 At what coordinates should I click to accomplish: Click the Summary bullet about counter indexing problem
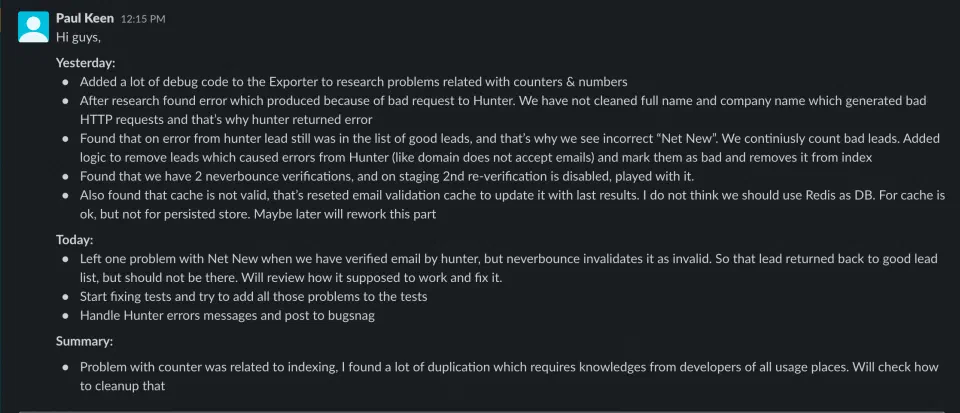[509, 377]
